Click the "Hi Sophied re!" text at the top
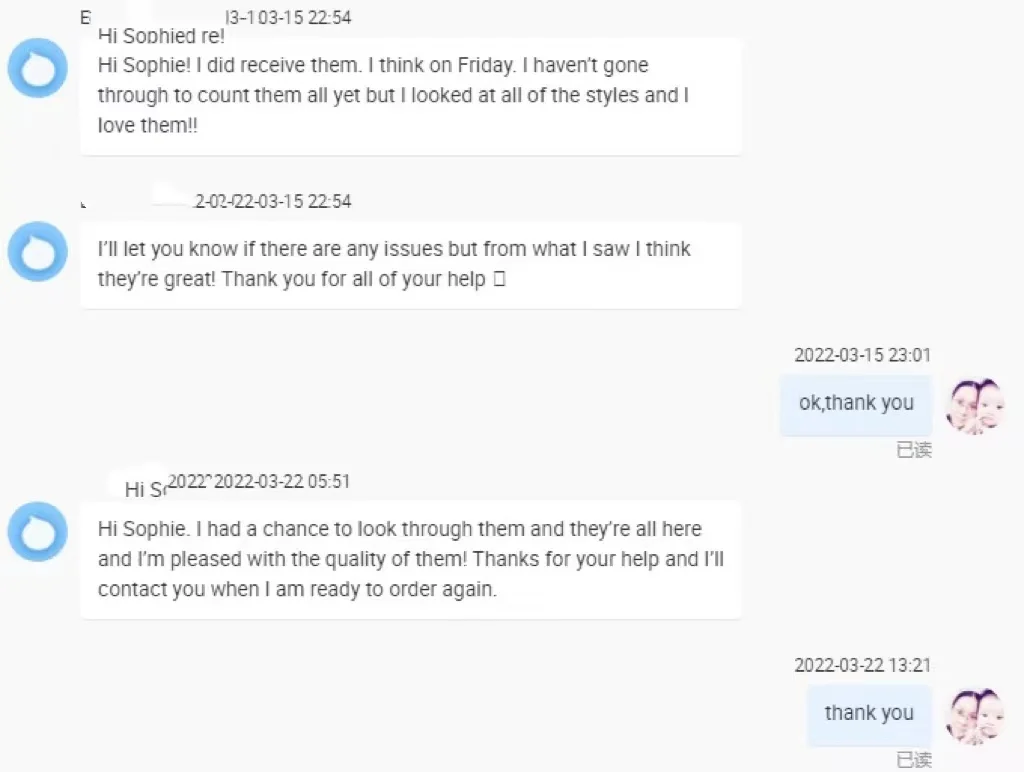The width and height of the screenshot is (1024, 772). tap(161, 37)
